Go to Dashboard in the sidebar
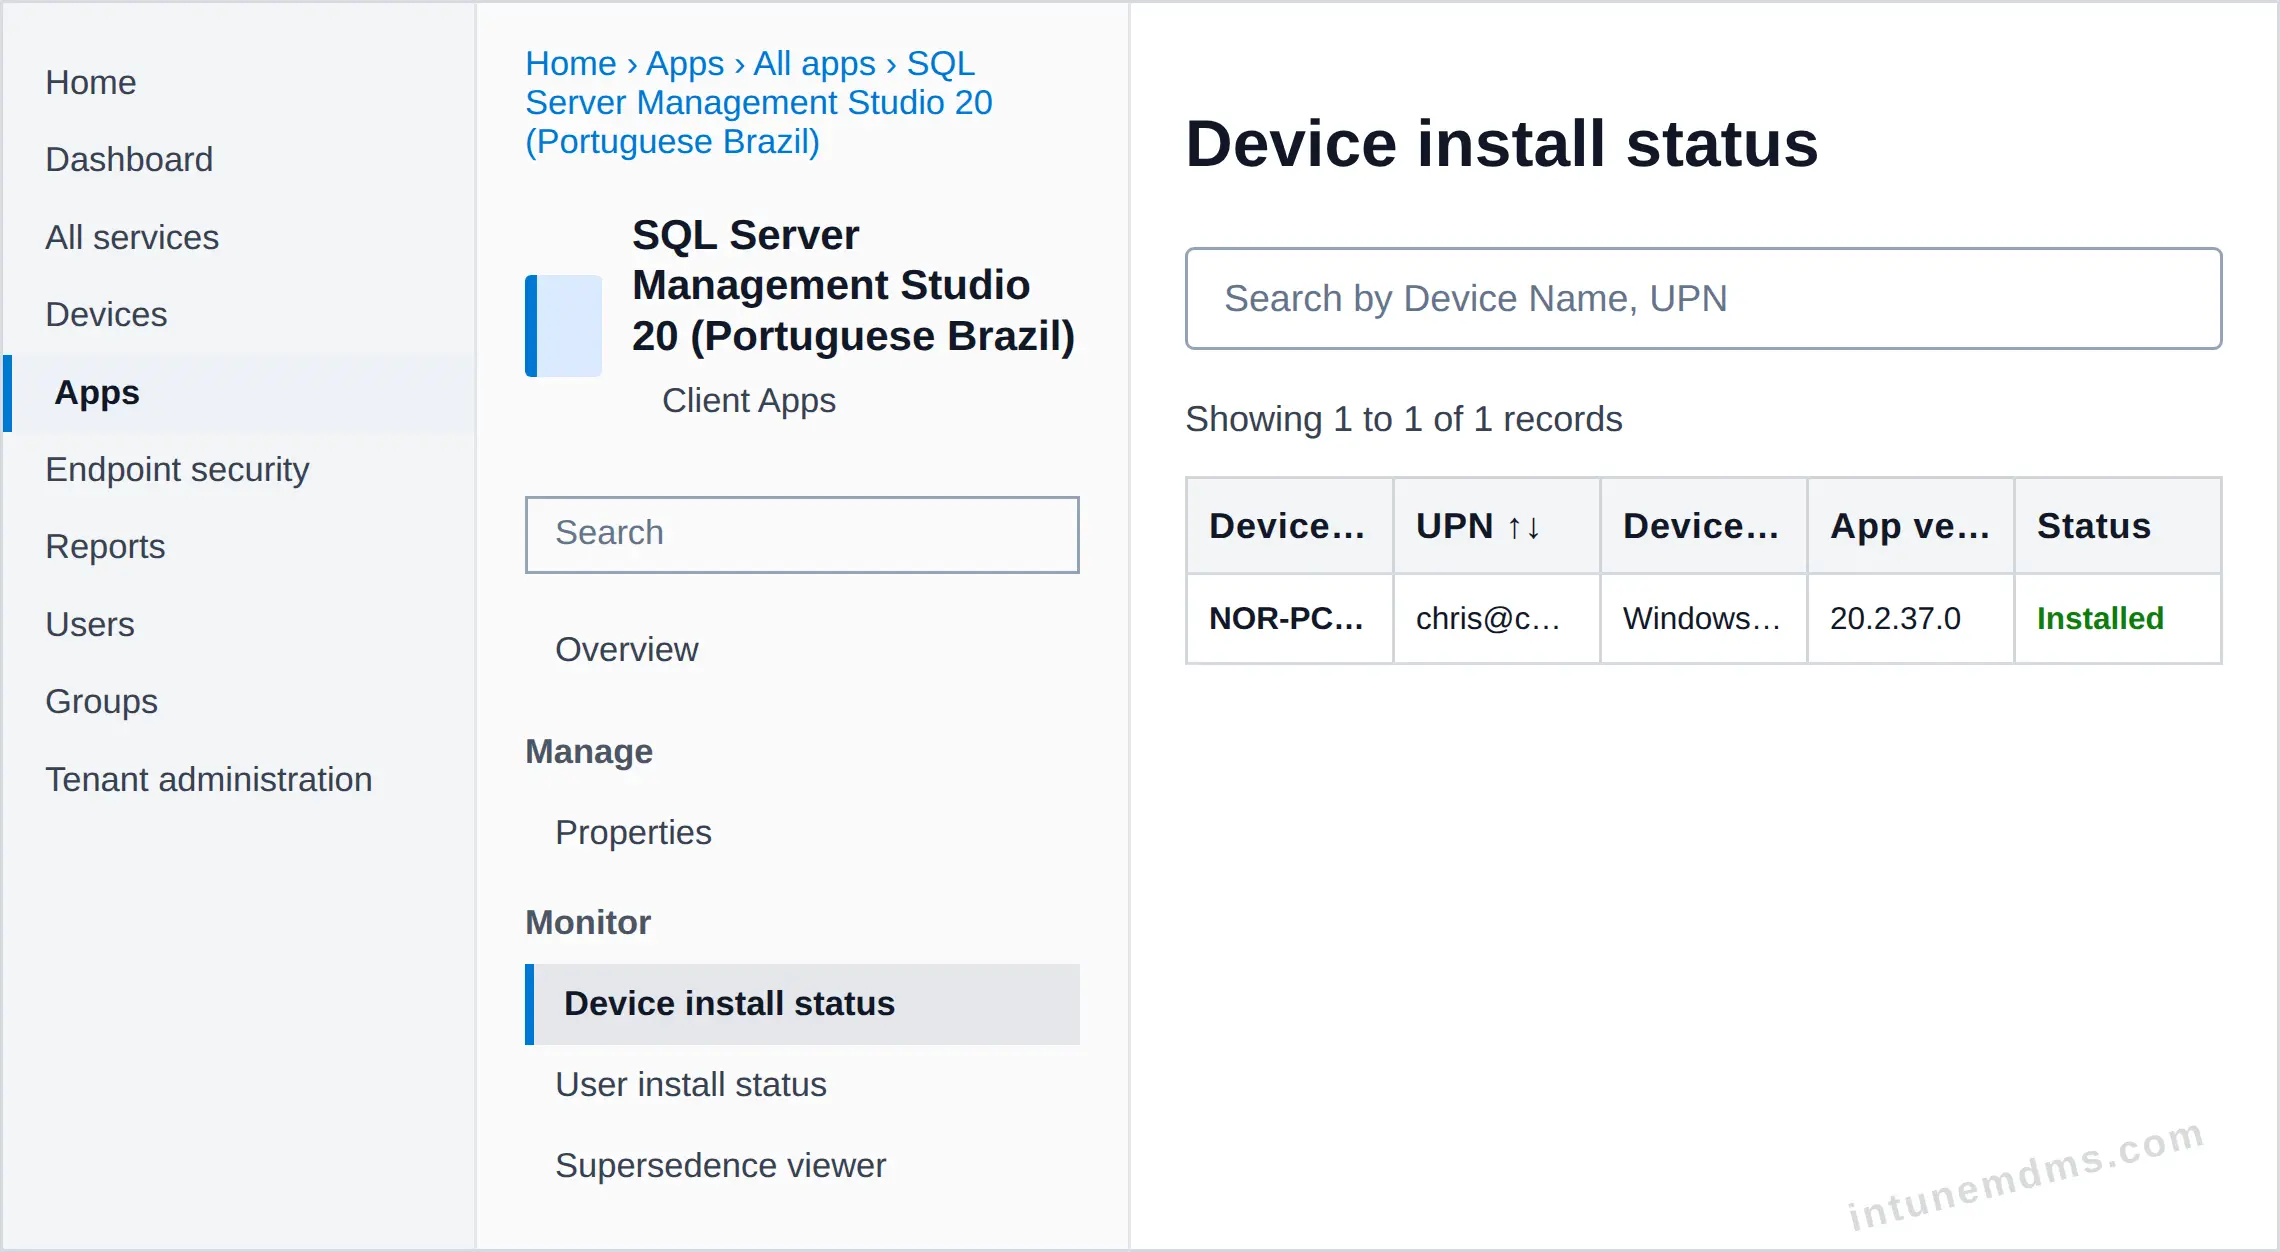This screenshot has width=2280, height=1252. (x=129, y=159)
